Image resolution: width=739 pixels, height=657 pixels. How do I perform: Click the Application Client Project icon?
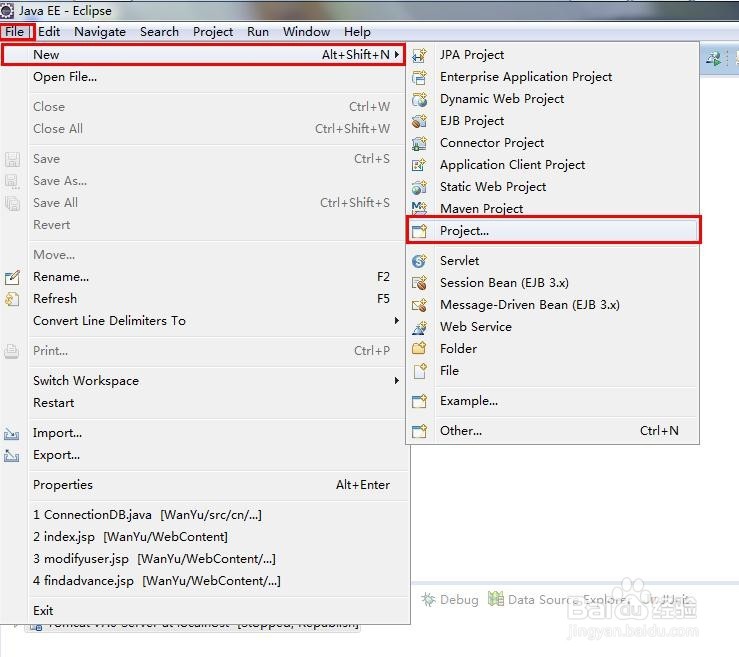click(419, 165)
